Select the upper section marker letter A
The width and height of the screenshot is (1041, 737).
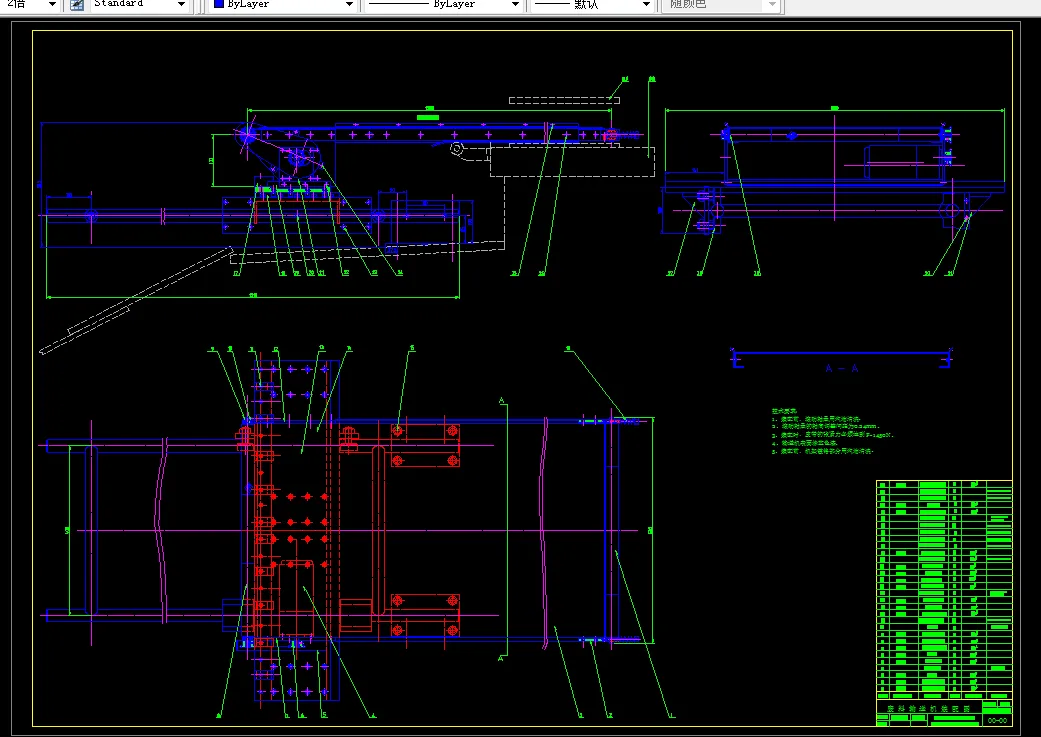pyautogui.click(x=502, y=400)
